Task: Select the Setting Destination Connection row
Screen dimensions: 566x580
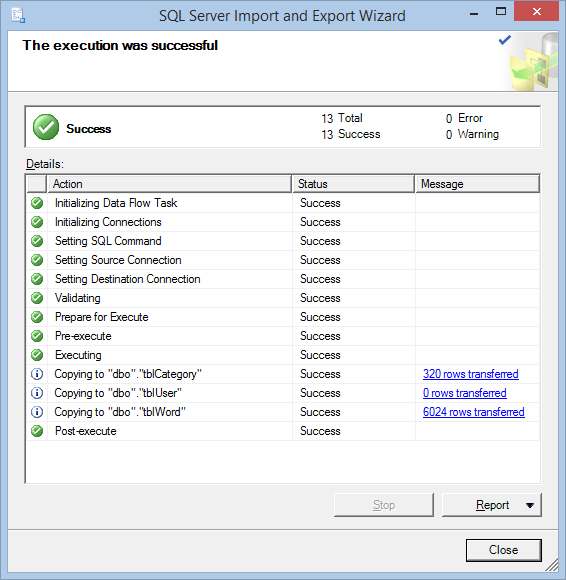Action: click(x=283, y=279)
